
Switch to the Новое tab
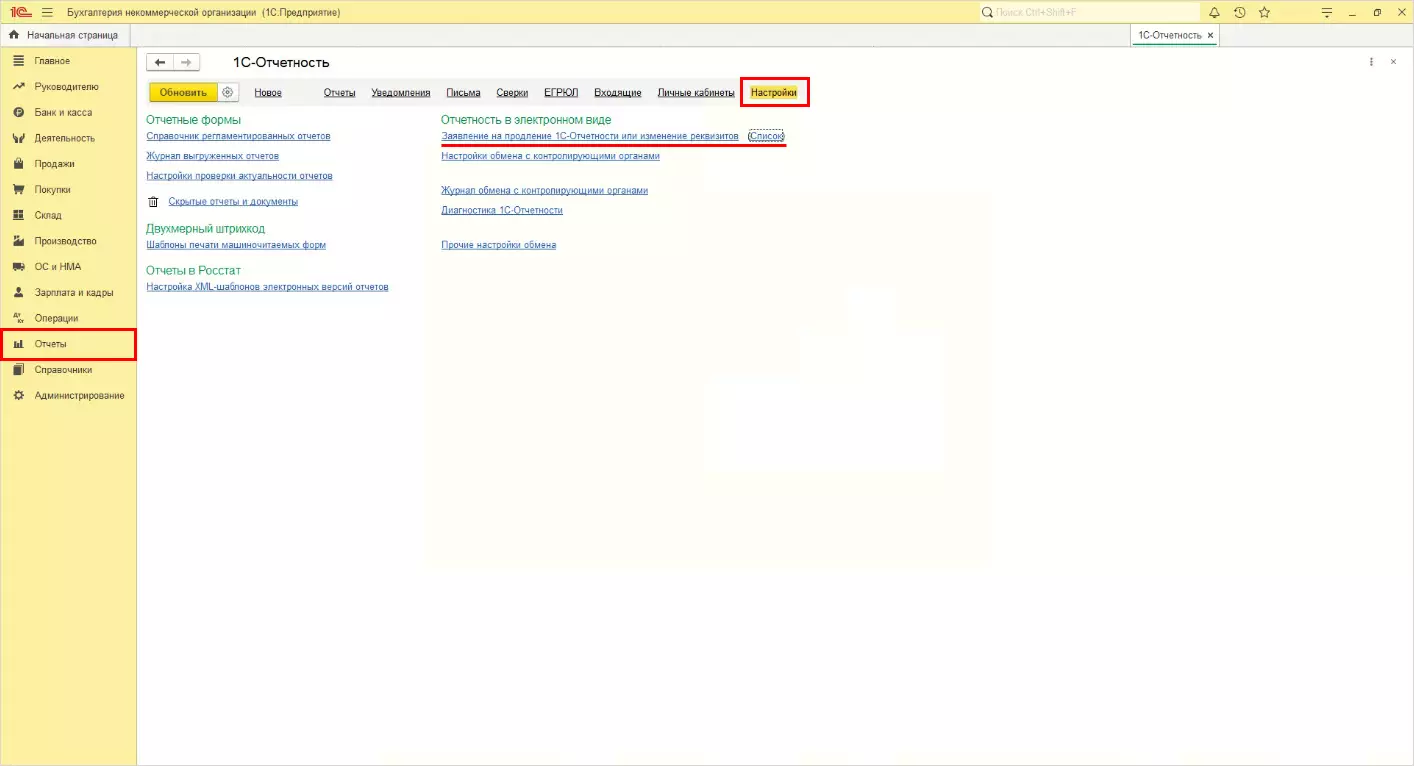pyautogui.click(x=268, y=93)
